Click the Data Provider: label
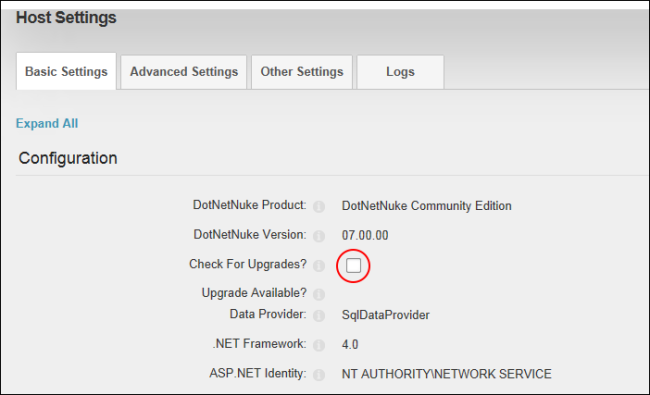650x395 pixels. (x=268, y=314)
